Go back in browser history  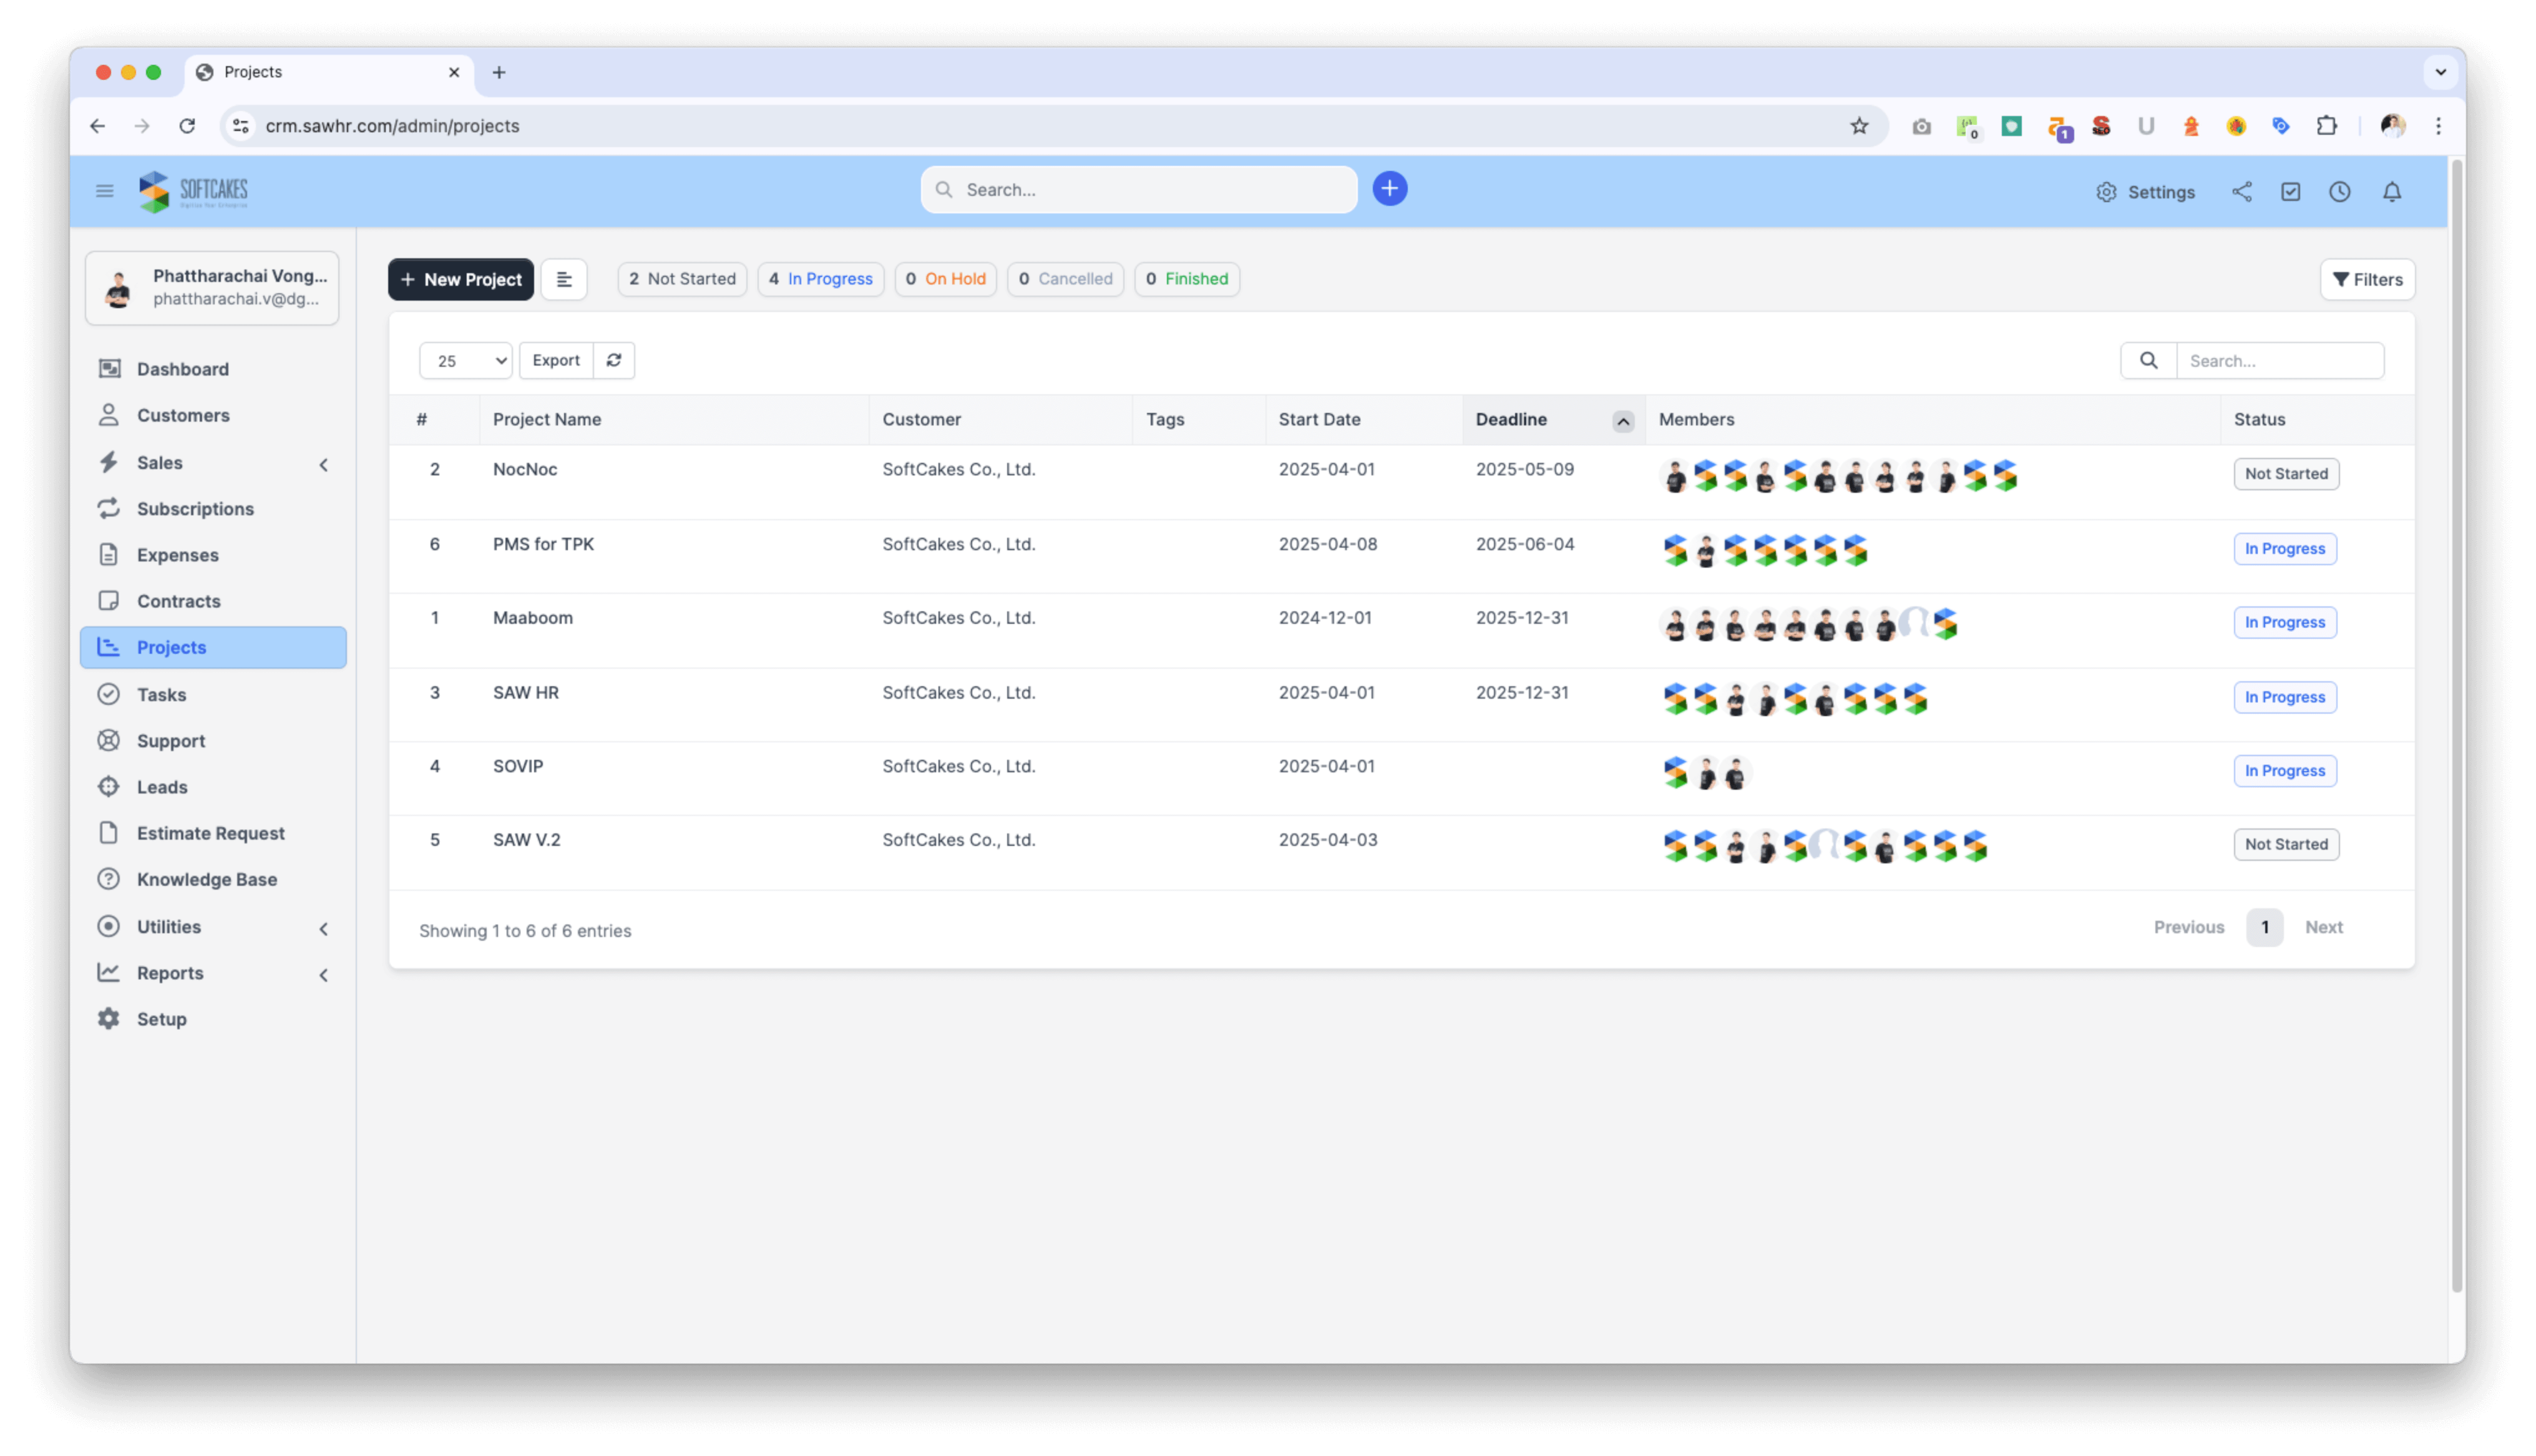pos(97,126)
